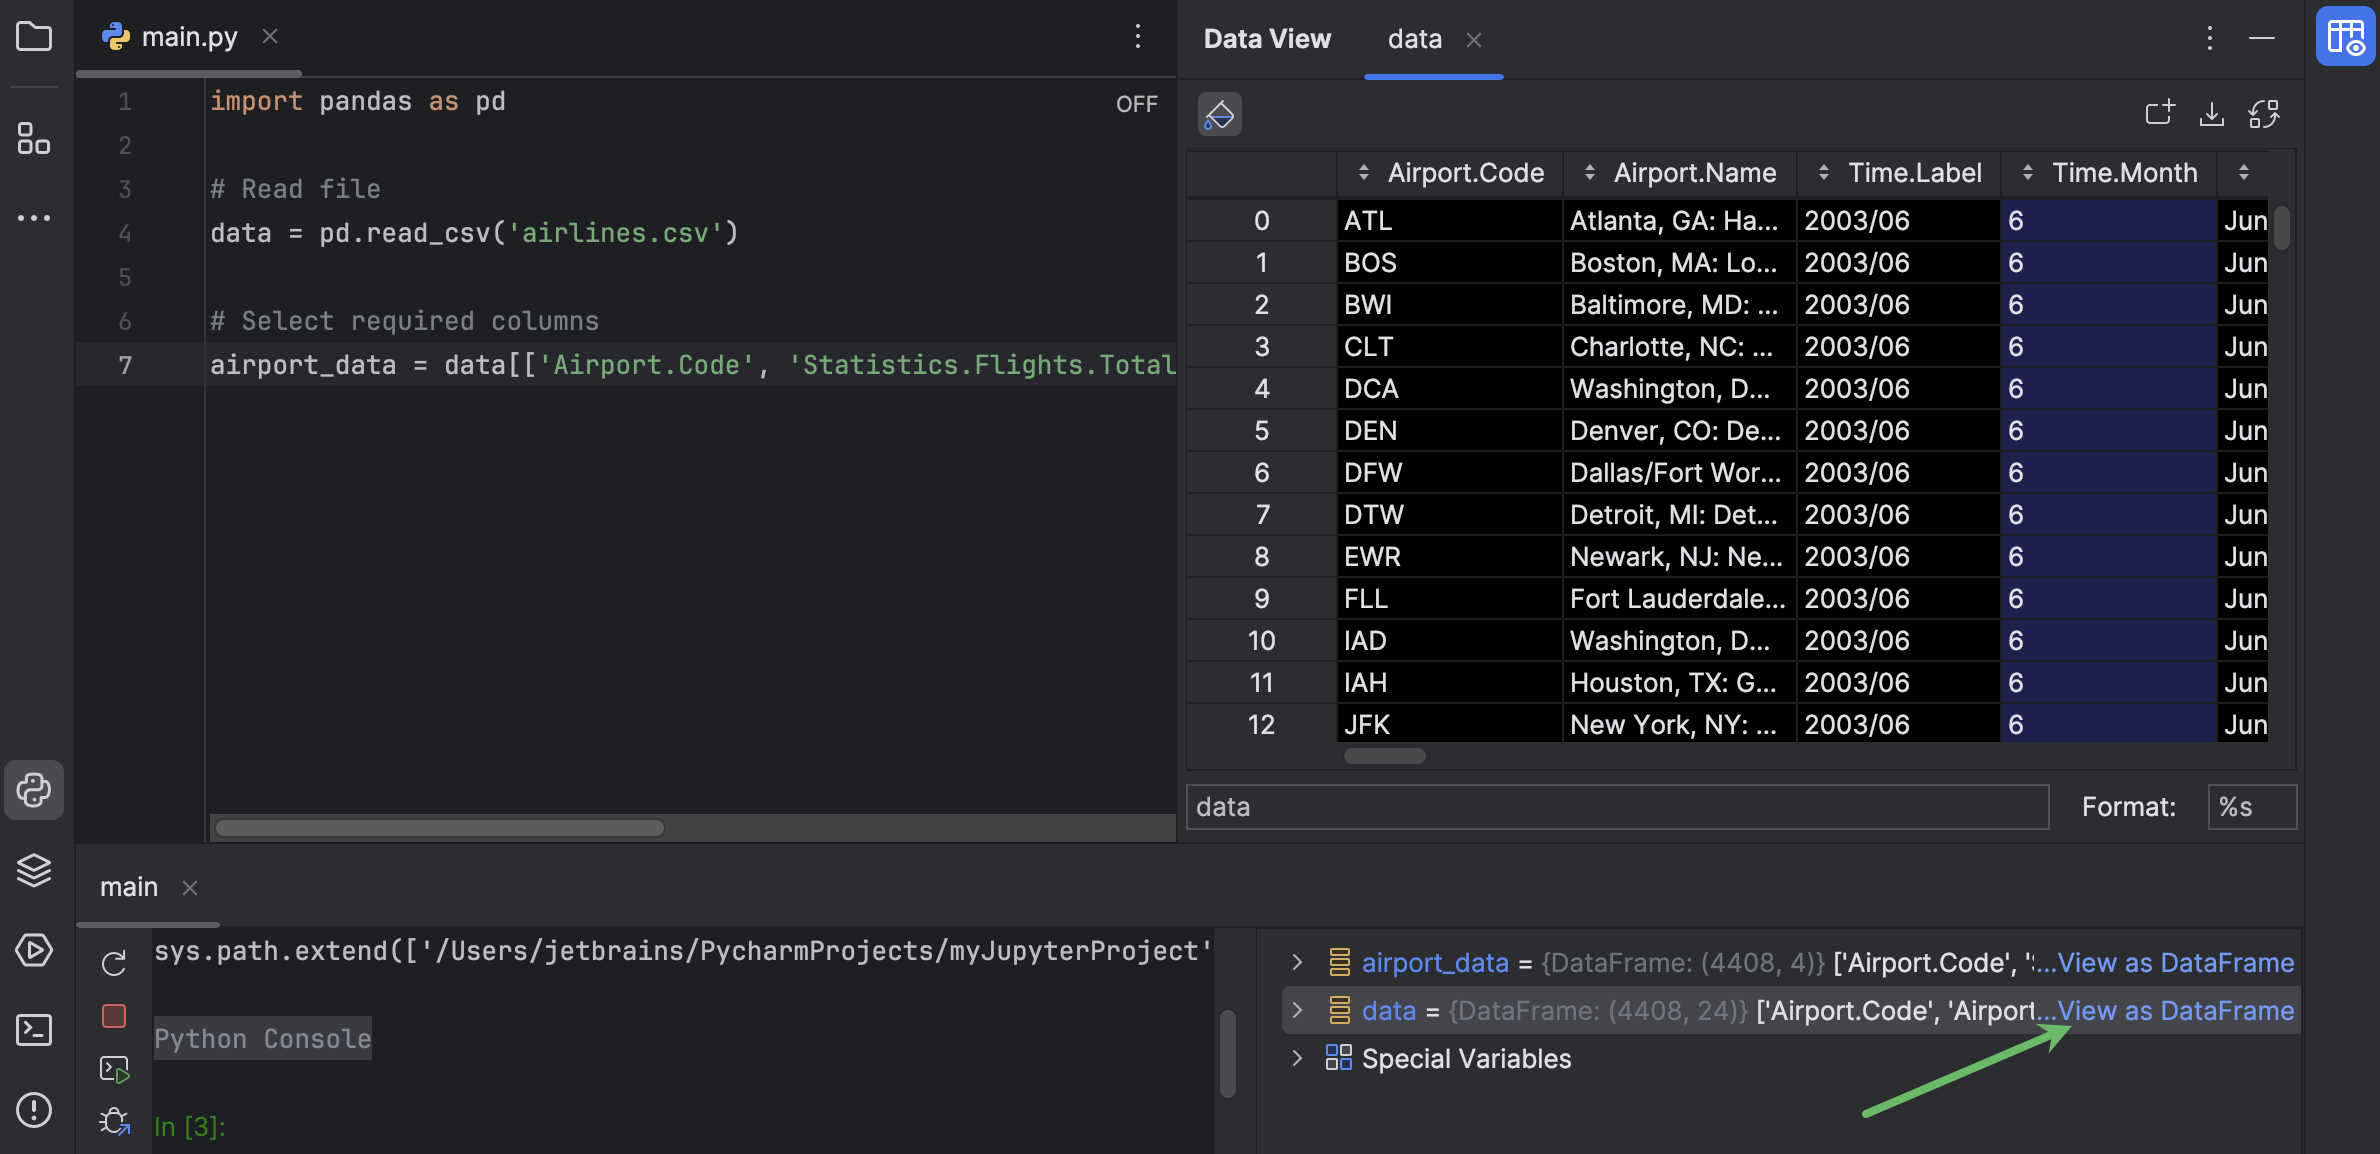Rerun the Python console
The image size is (2380, 1154).
pos(114,961)
